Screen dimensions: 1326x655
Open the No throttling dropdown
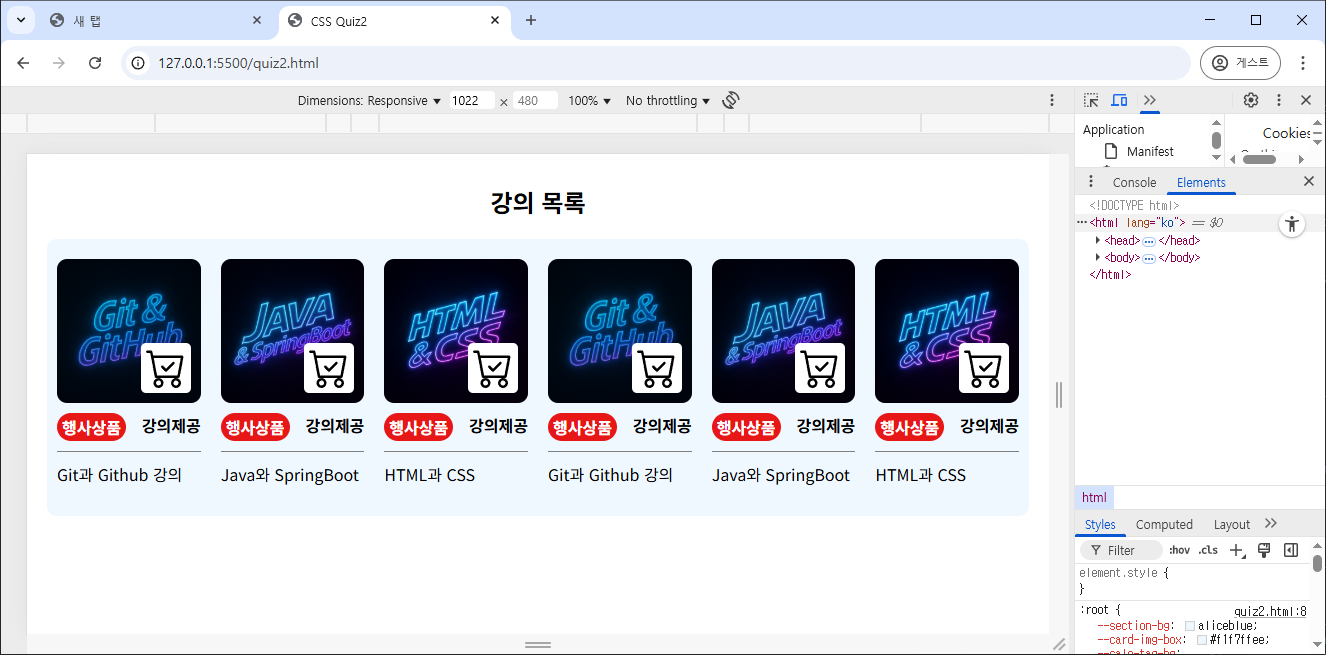[x=668, y=101]
